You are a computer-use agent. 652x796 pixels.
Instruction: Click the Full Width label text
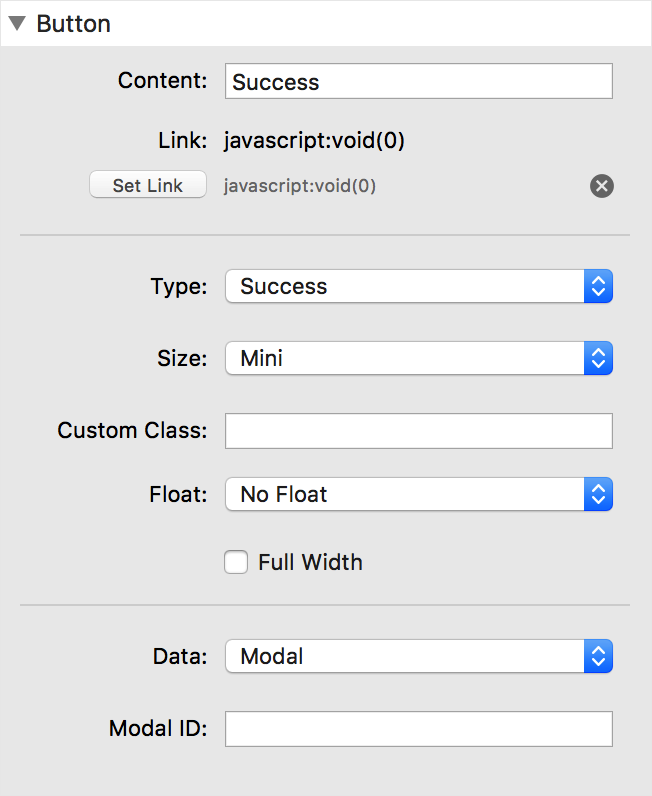[310, 562]
